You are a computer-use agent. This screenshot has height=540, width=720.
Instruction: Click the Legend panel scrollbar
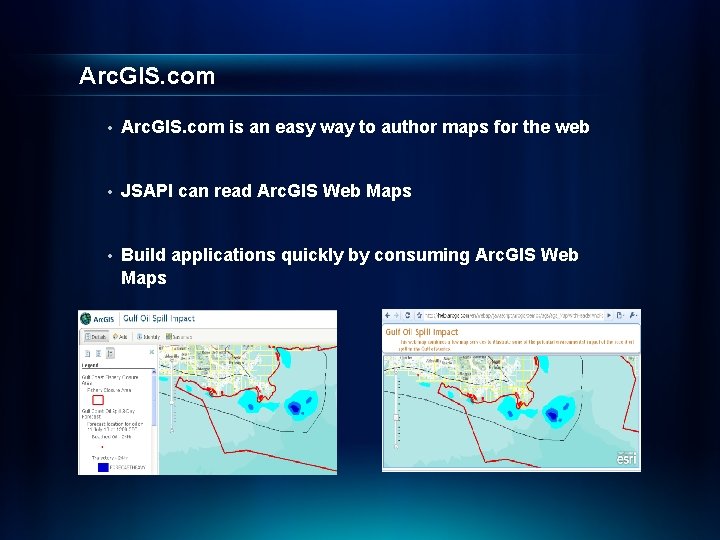pos(154,397)
